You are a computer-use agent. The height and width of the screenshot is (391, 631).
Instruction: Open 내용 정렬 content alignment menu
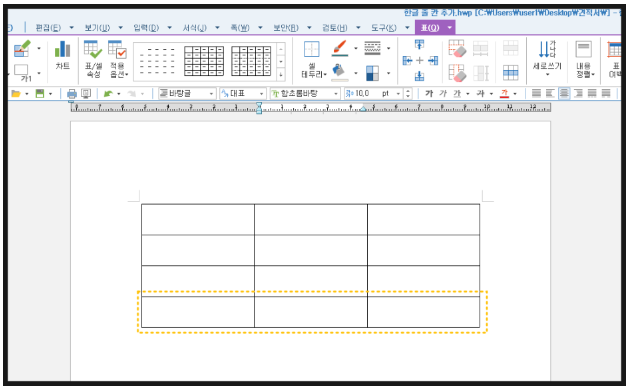point(584,60)
